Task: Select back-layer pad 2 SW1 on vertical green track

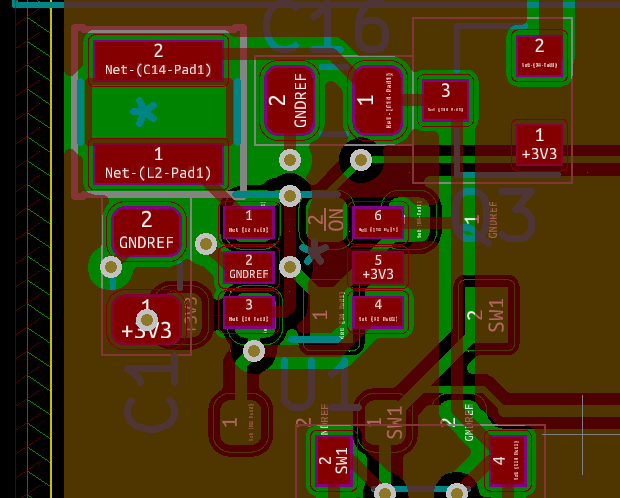Action: tap(486, 315)
